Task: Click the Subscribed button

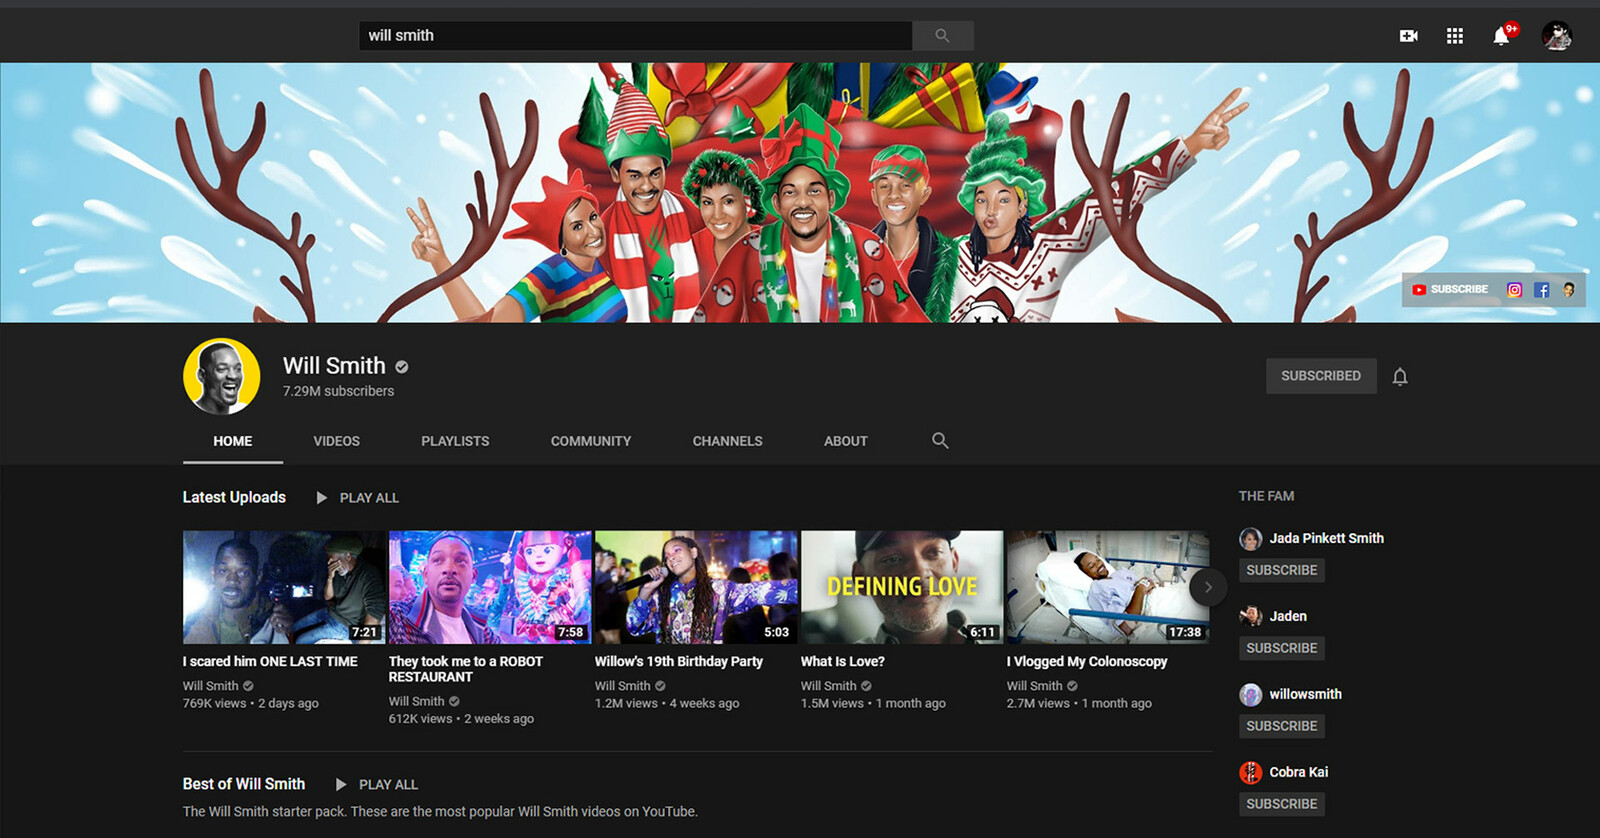Action: (x=1321, y=376)
